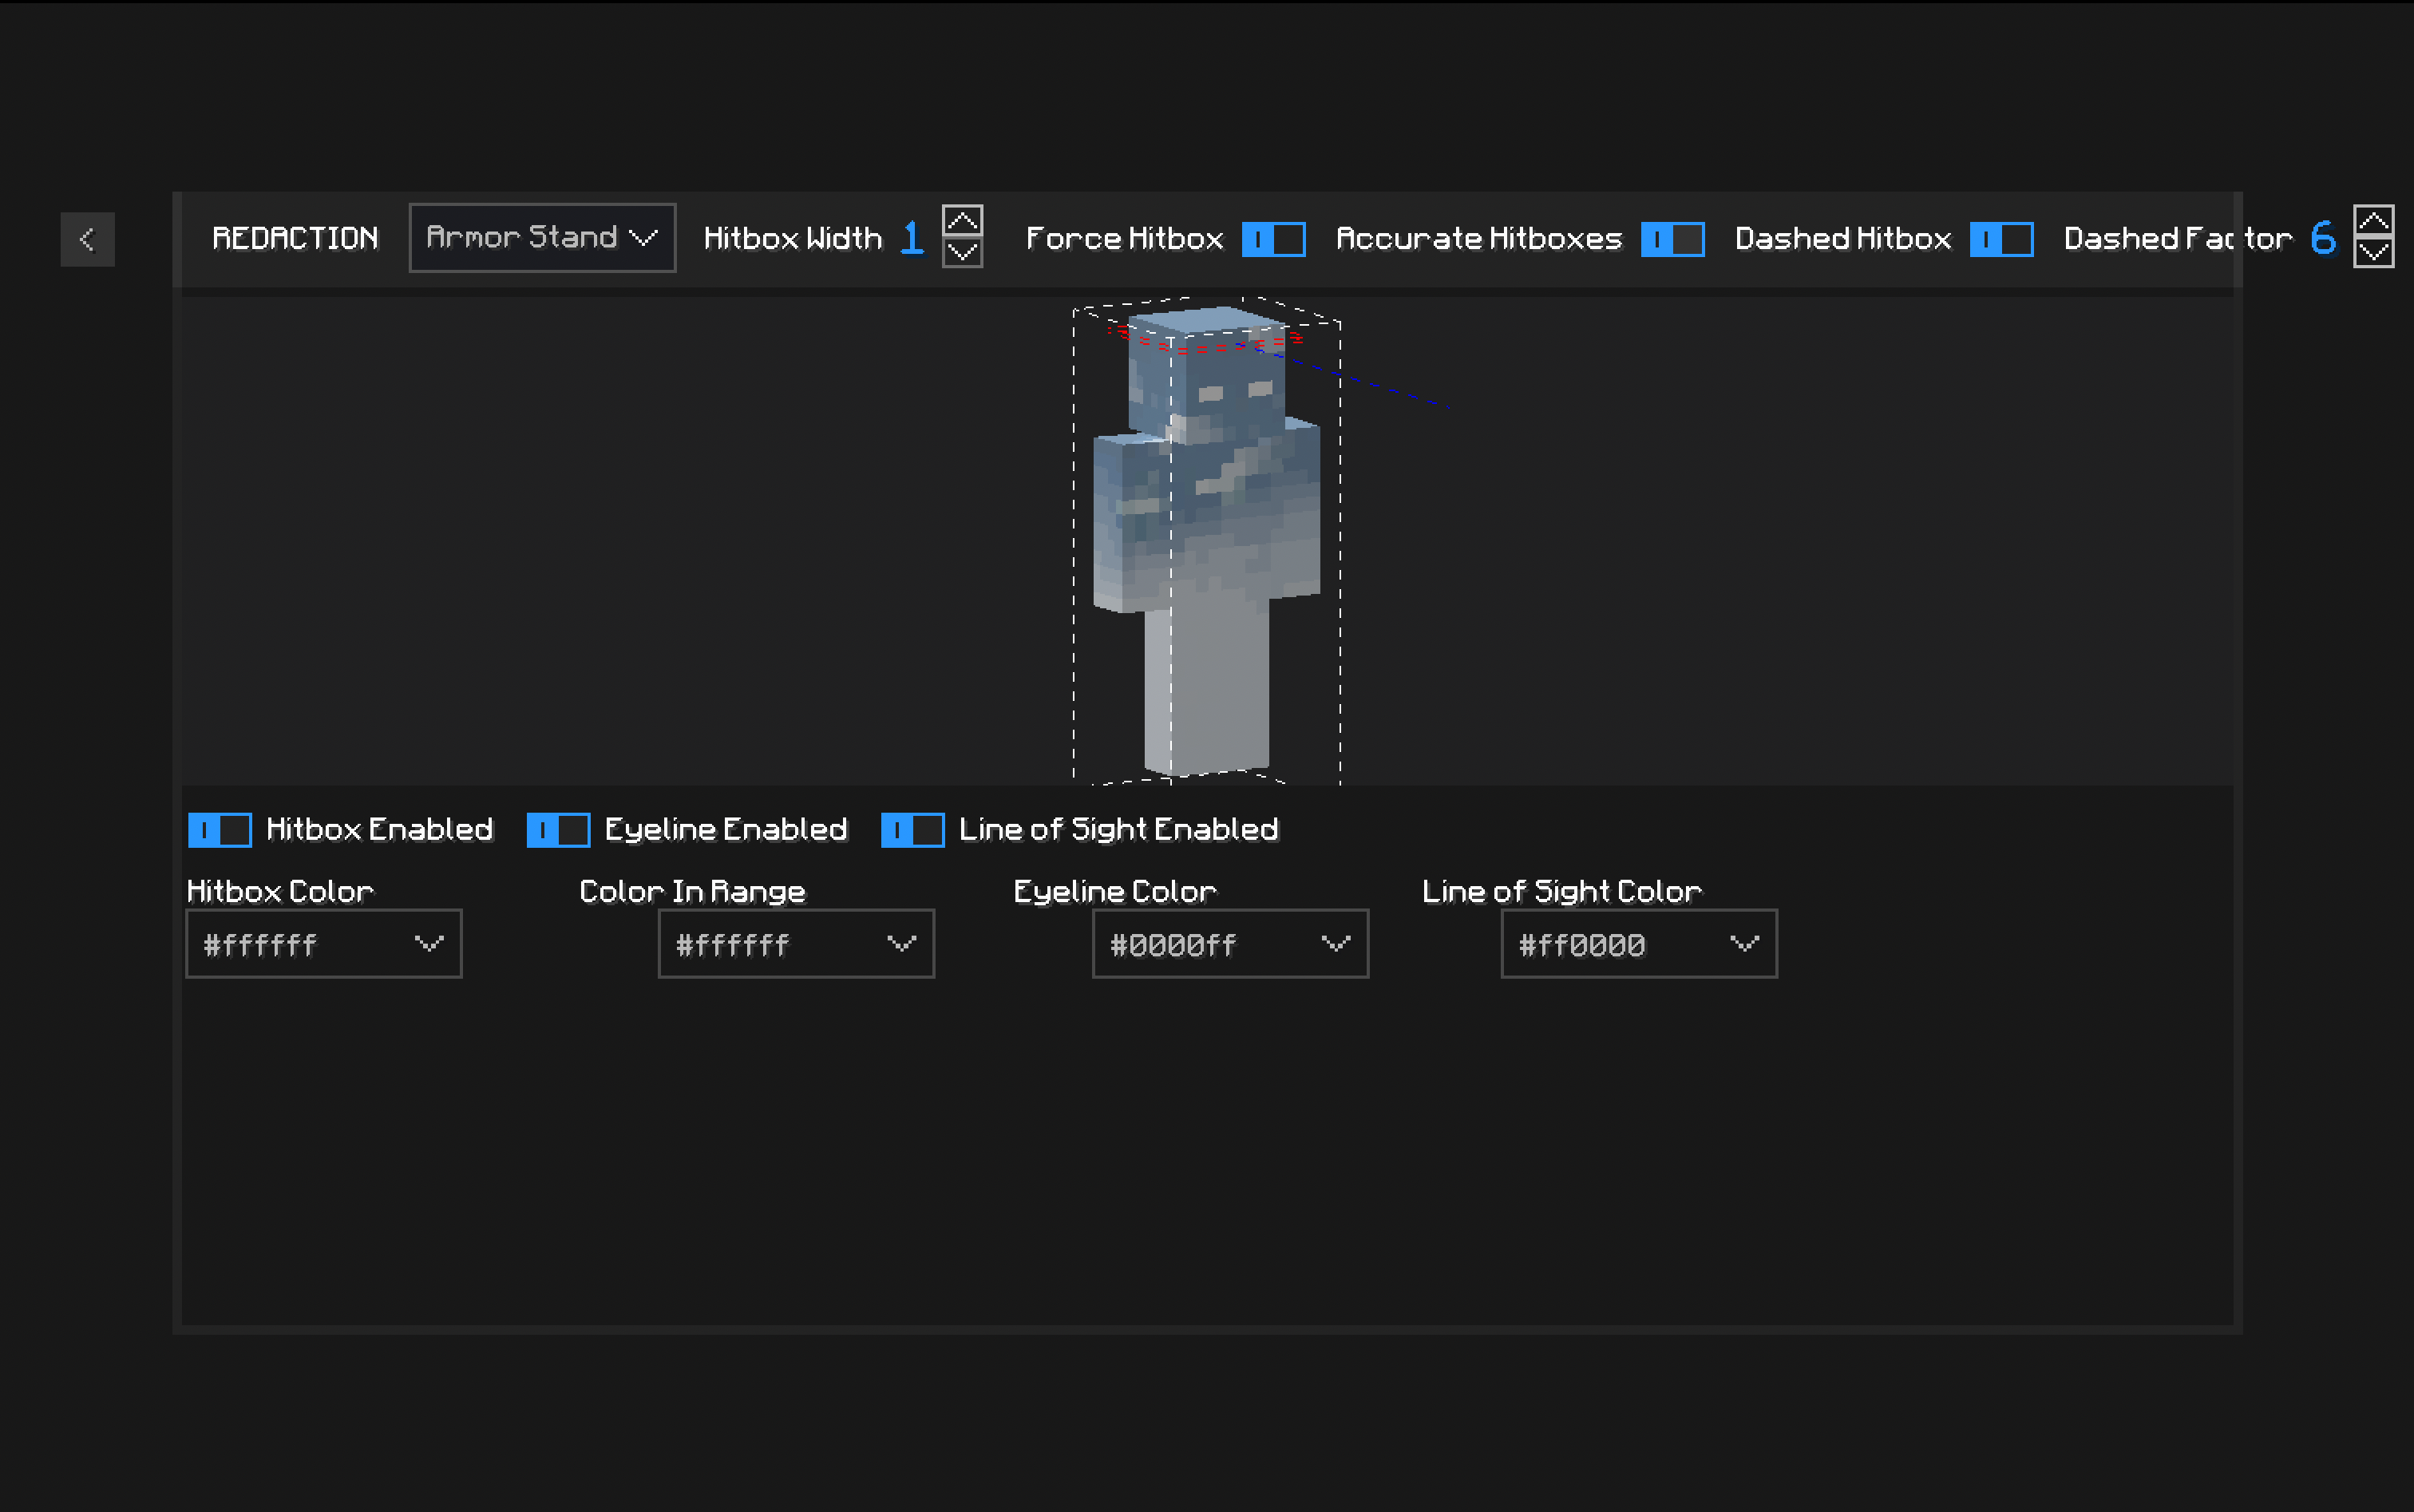Open Line of Sight Color dropdown
Viewport: 2414px width, 1512px height.
(x=1638, y=944)
